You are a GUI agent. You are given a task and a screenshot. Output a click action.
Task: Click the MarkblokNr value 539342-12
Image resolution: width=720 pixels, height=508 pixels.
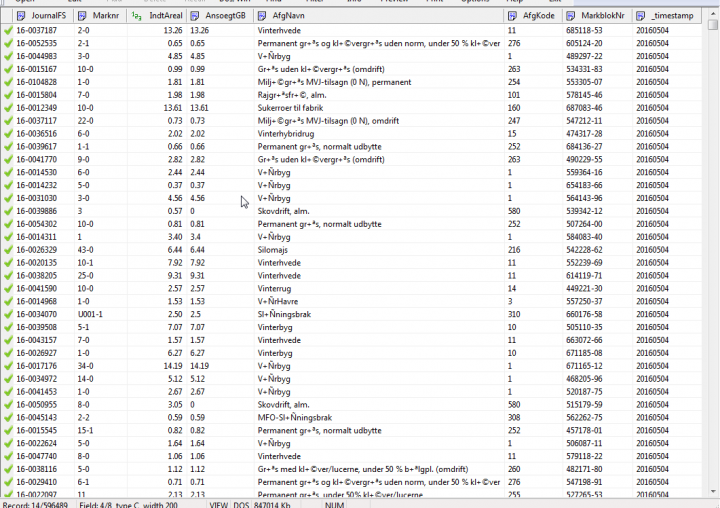pyautogui.click(x=600, y=211)
